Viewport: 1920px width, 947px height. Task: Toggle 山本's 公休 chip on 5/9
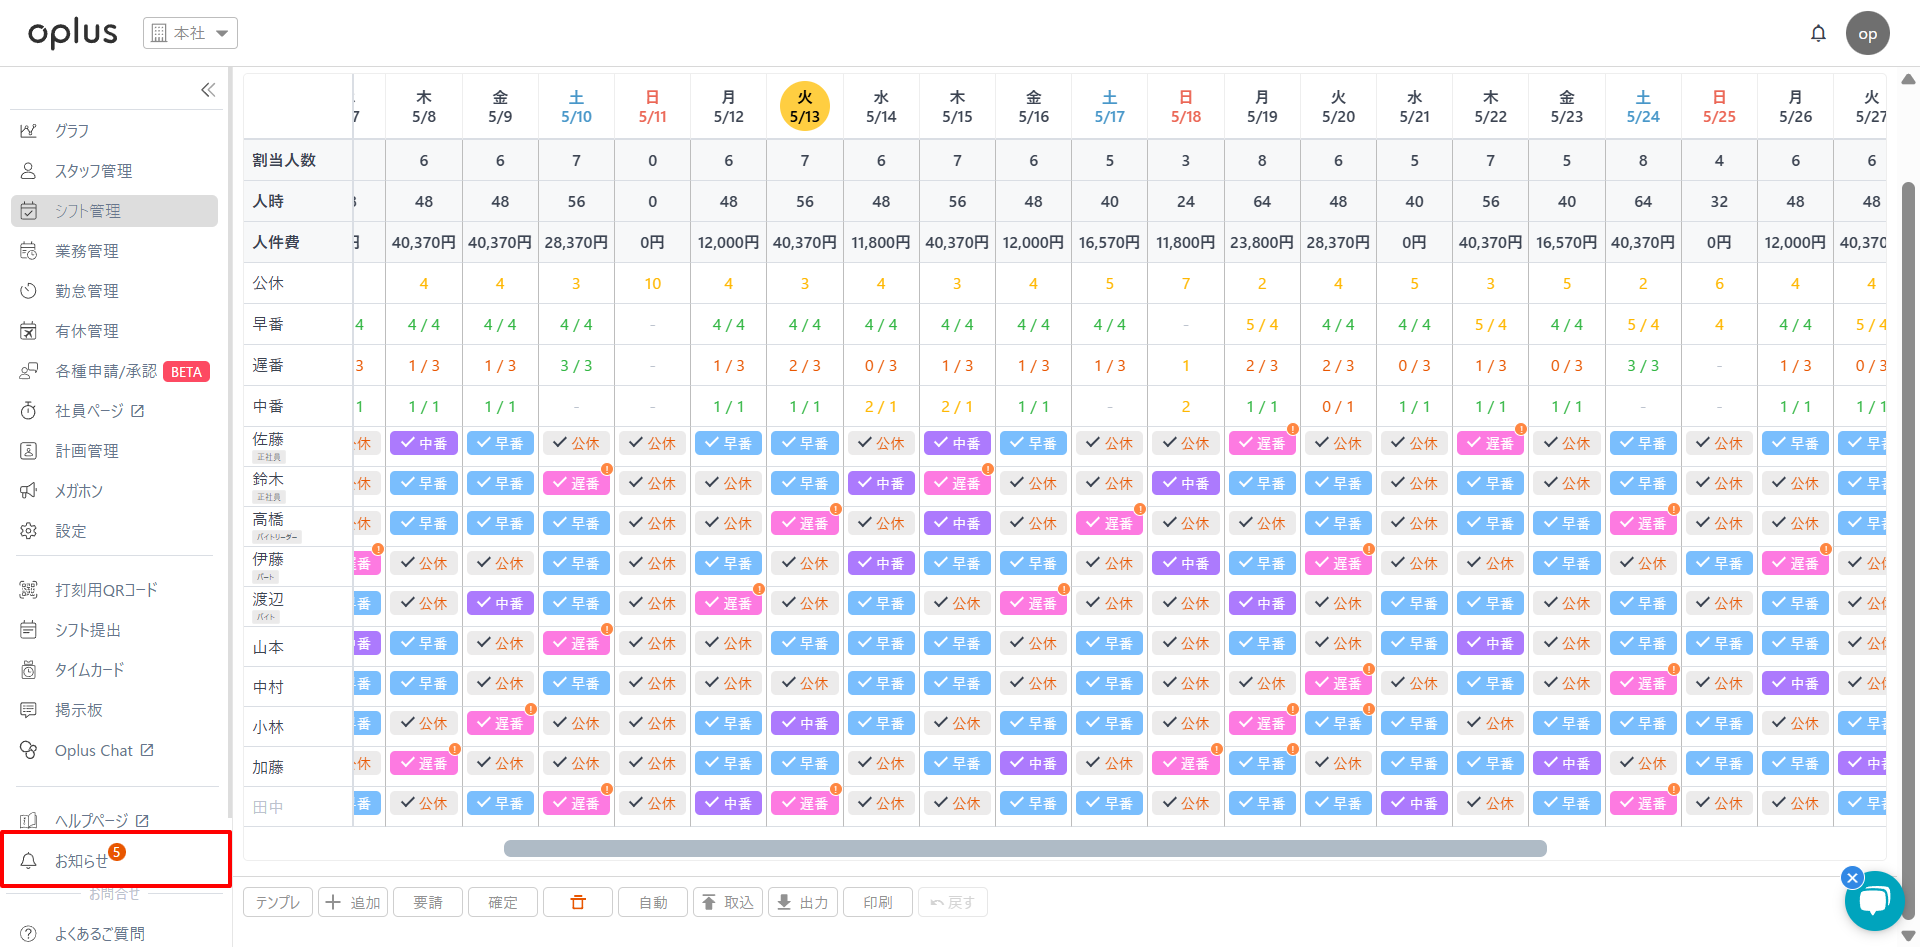pos(500,643)
